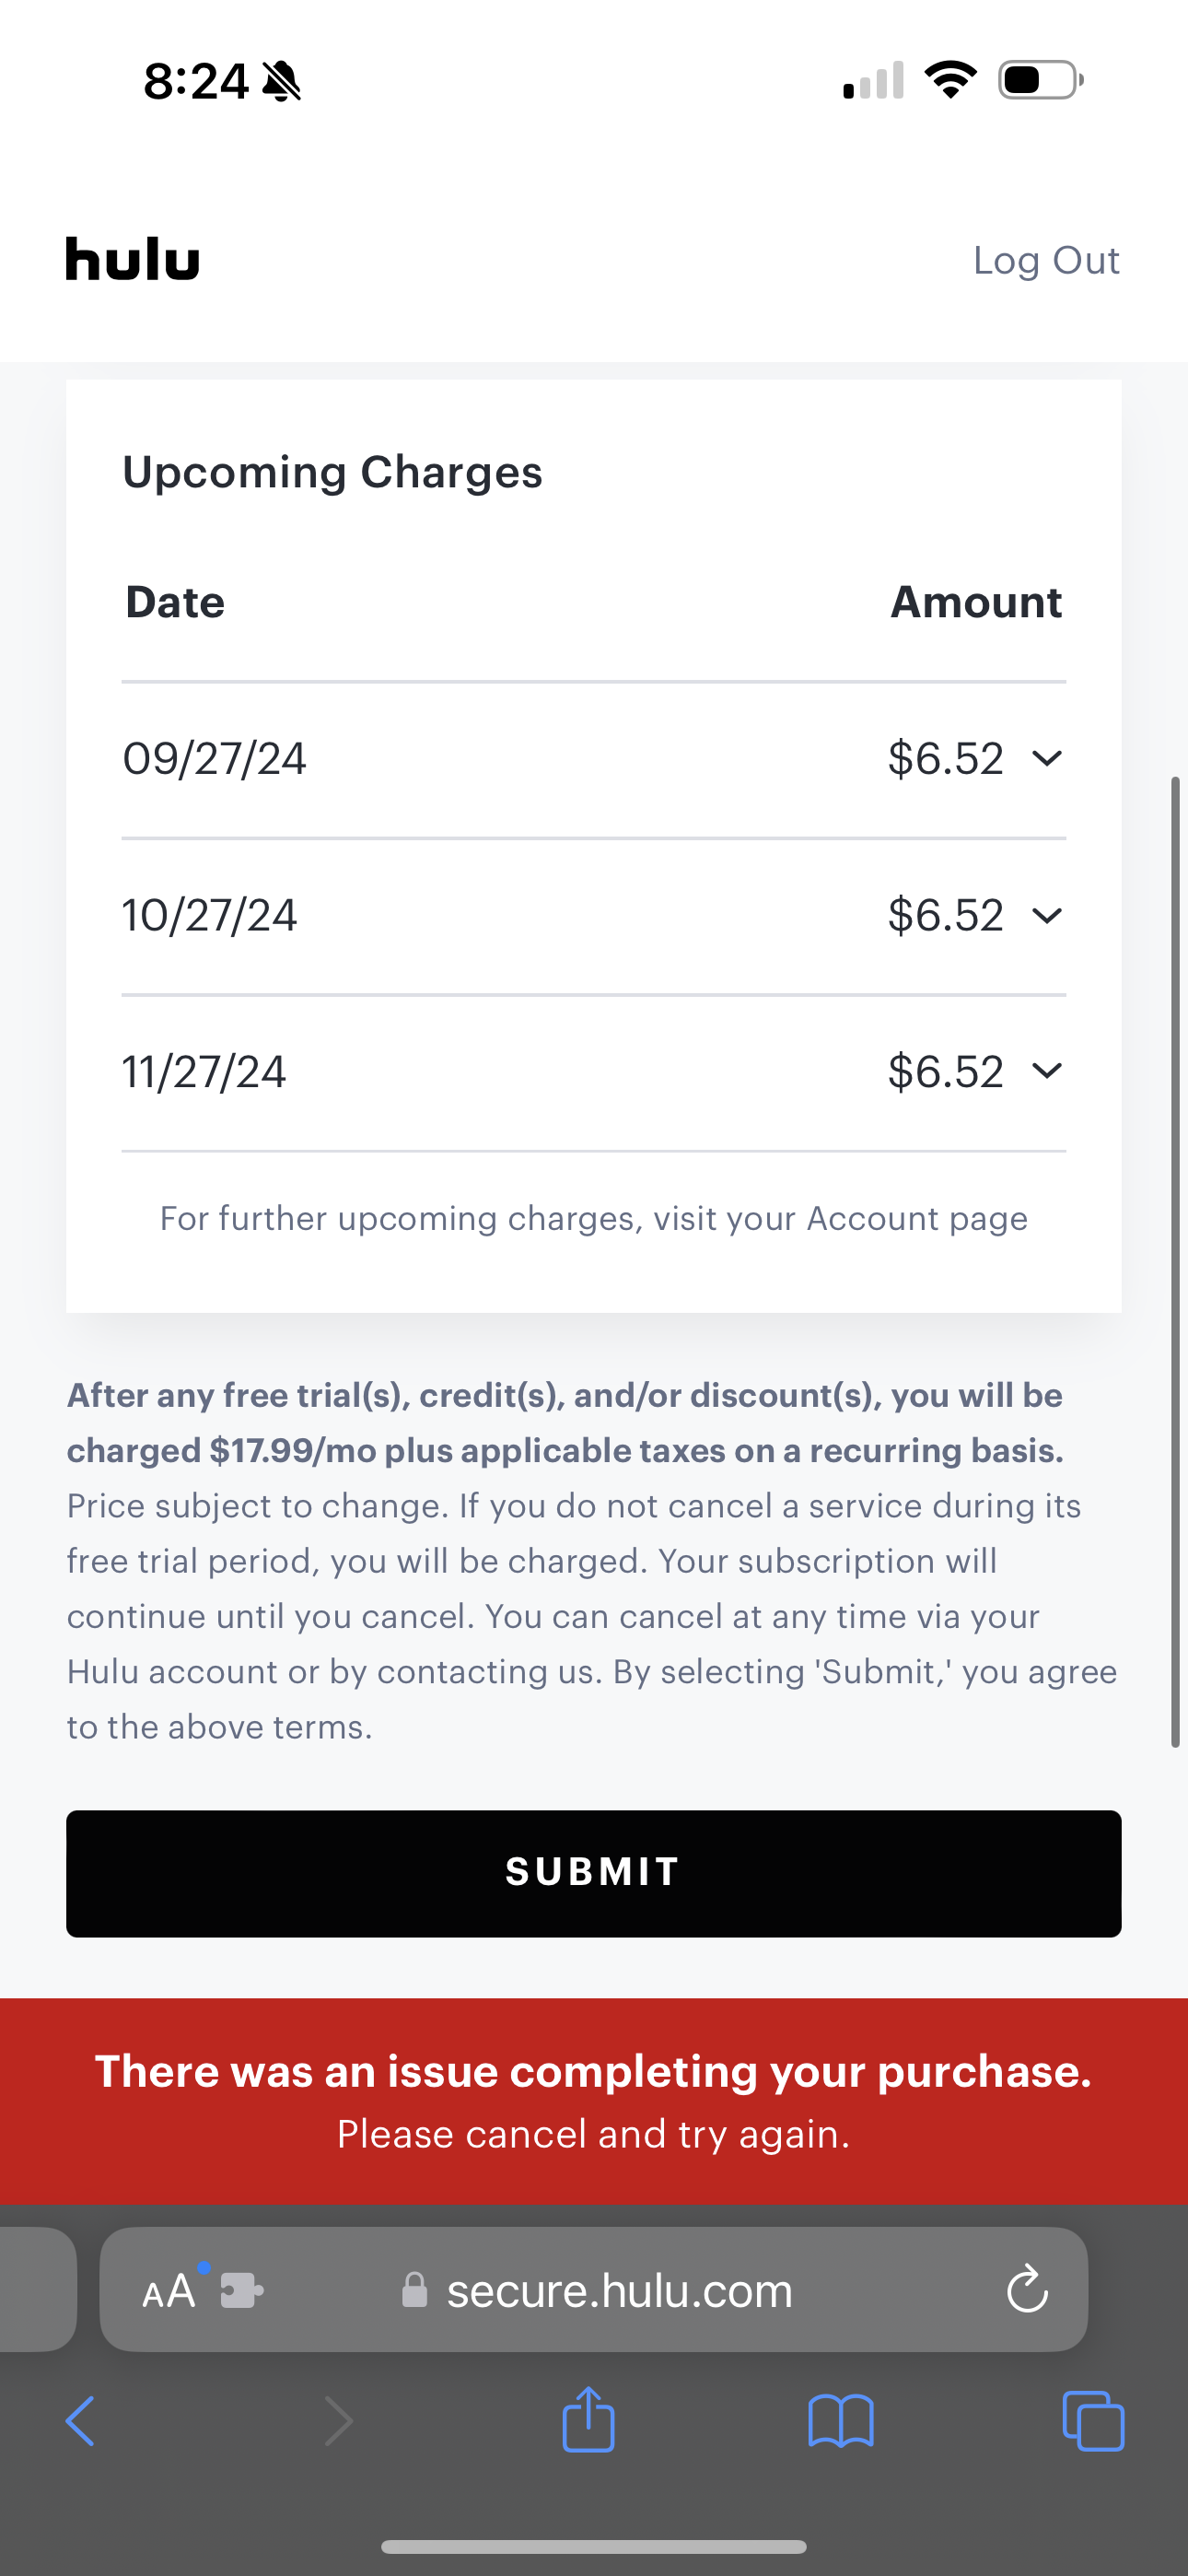This screenshot has height=2576, width=1188.
Task: Open the AA reader text options
Action: tap(168, 2291)
